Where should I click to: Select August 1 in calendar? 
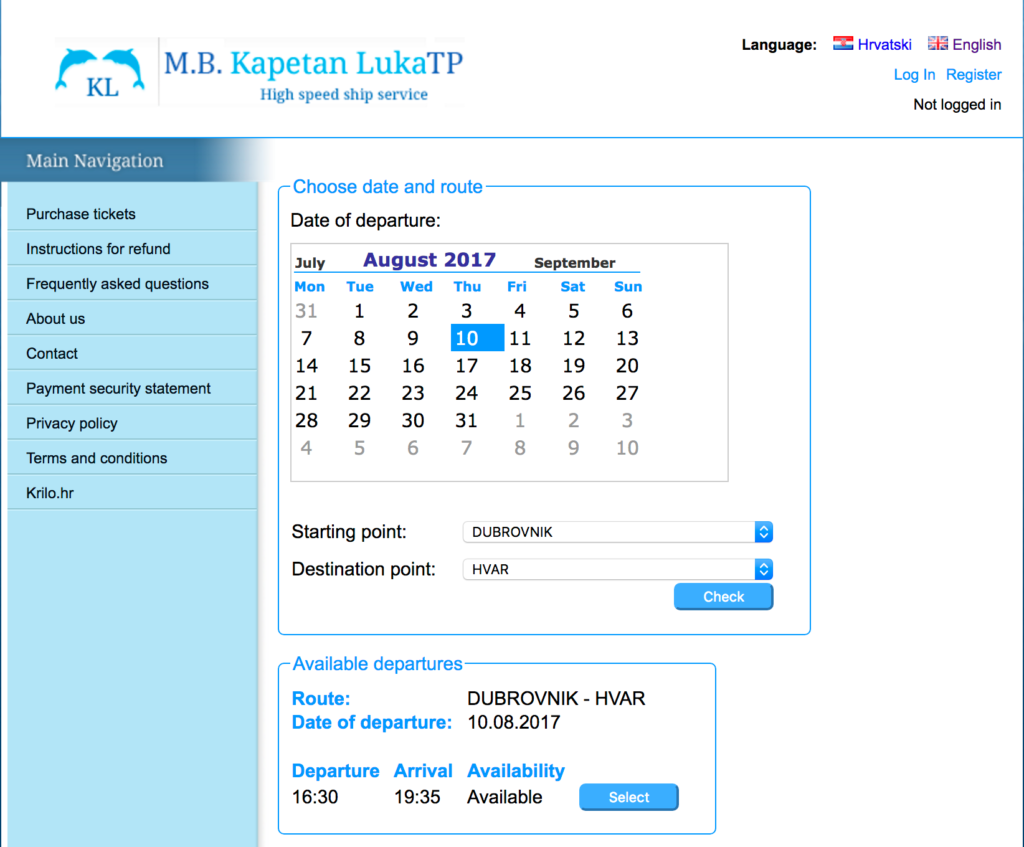359,311
